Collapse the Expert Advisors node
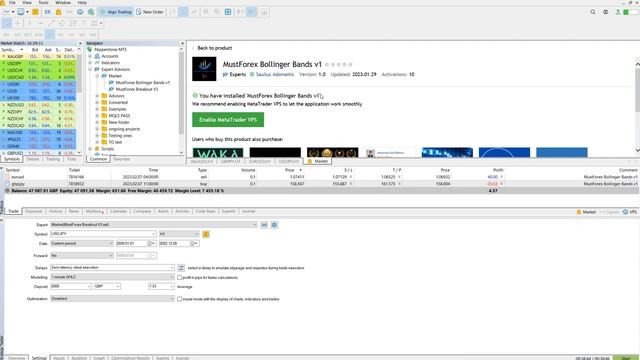Screen dimensions: 640x360 90,69
